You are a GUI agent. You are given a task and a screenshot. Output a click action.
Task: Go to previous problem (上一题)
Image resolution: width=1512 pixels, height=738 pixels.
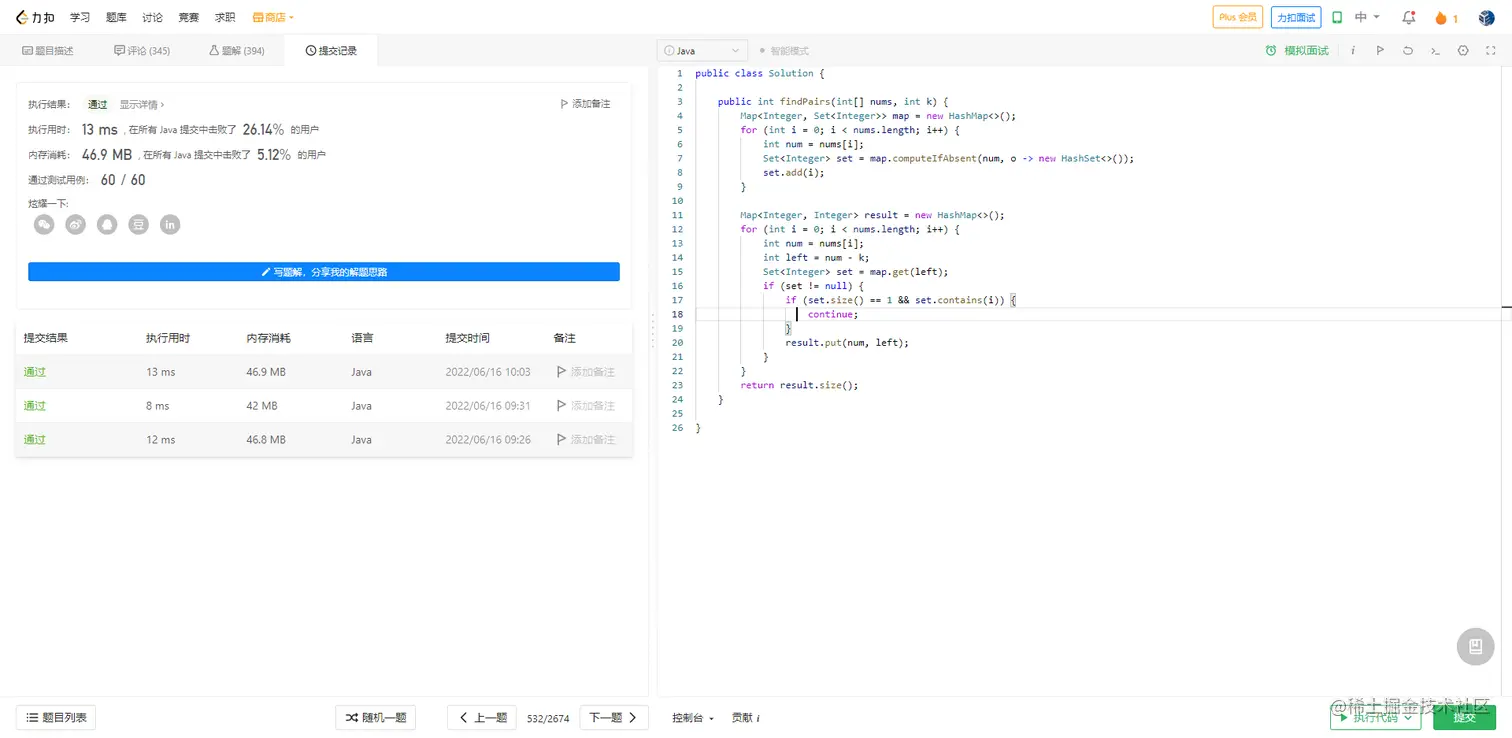point(482,717)
